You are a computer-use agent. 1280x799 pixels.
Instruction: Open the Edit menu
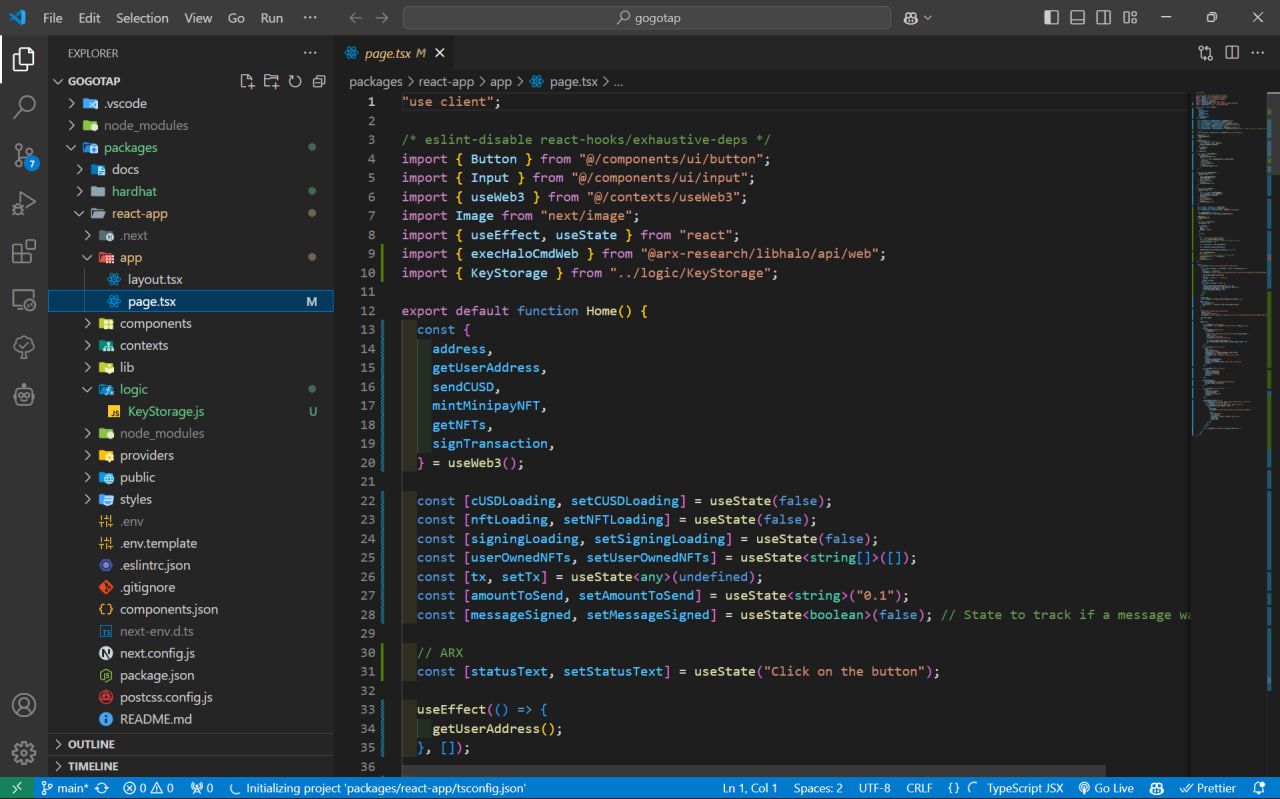[89, 18]
